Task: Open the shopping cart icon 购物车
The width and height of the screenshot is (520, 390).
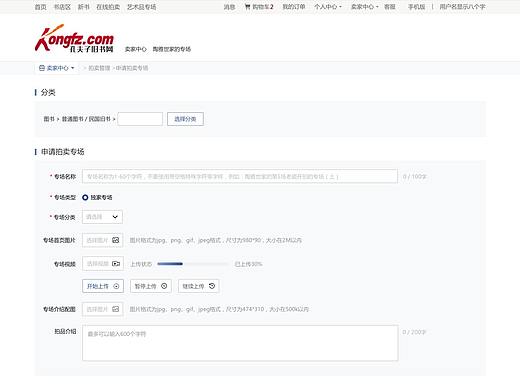Action: coord(247,7)
